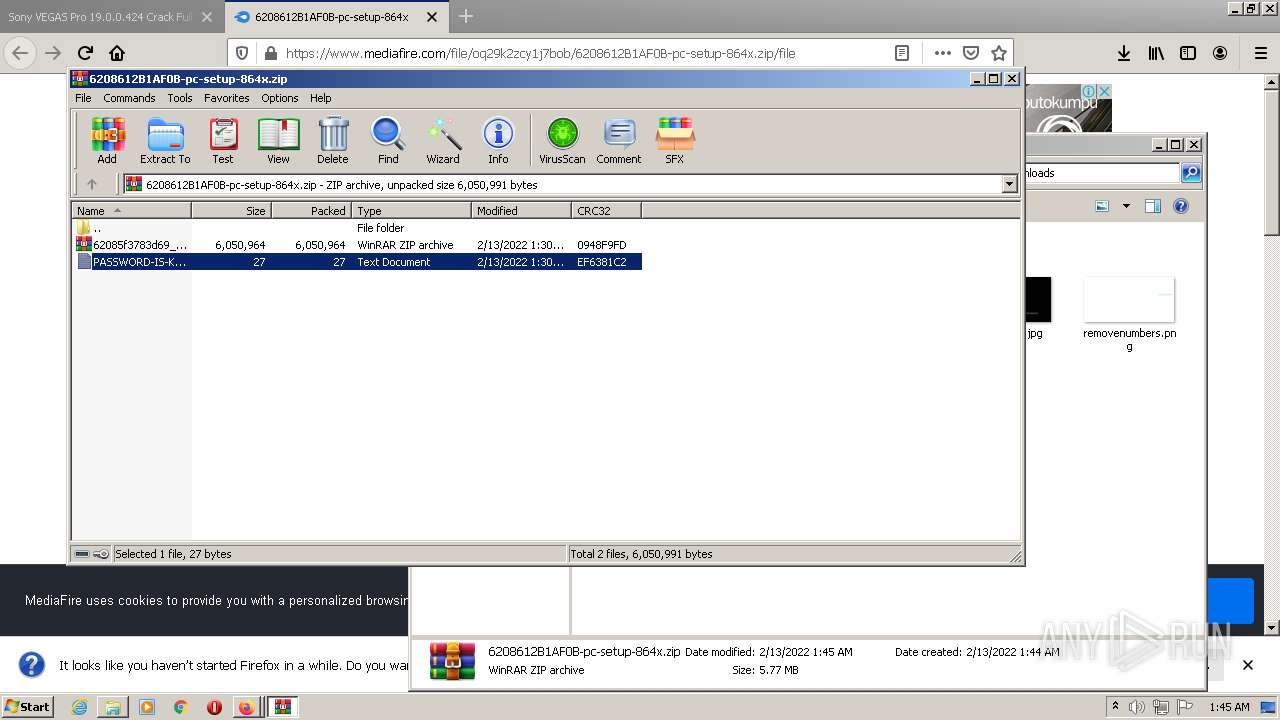1280x720 pixels.
Task: Click the 'Selected 1 file, 27 bytes' status
Action: (173, 554)
